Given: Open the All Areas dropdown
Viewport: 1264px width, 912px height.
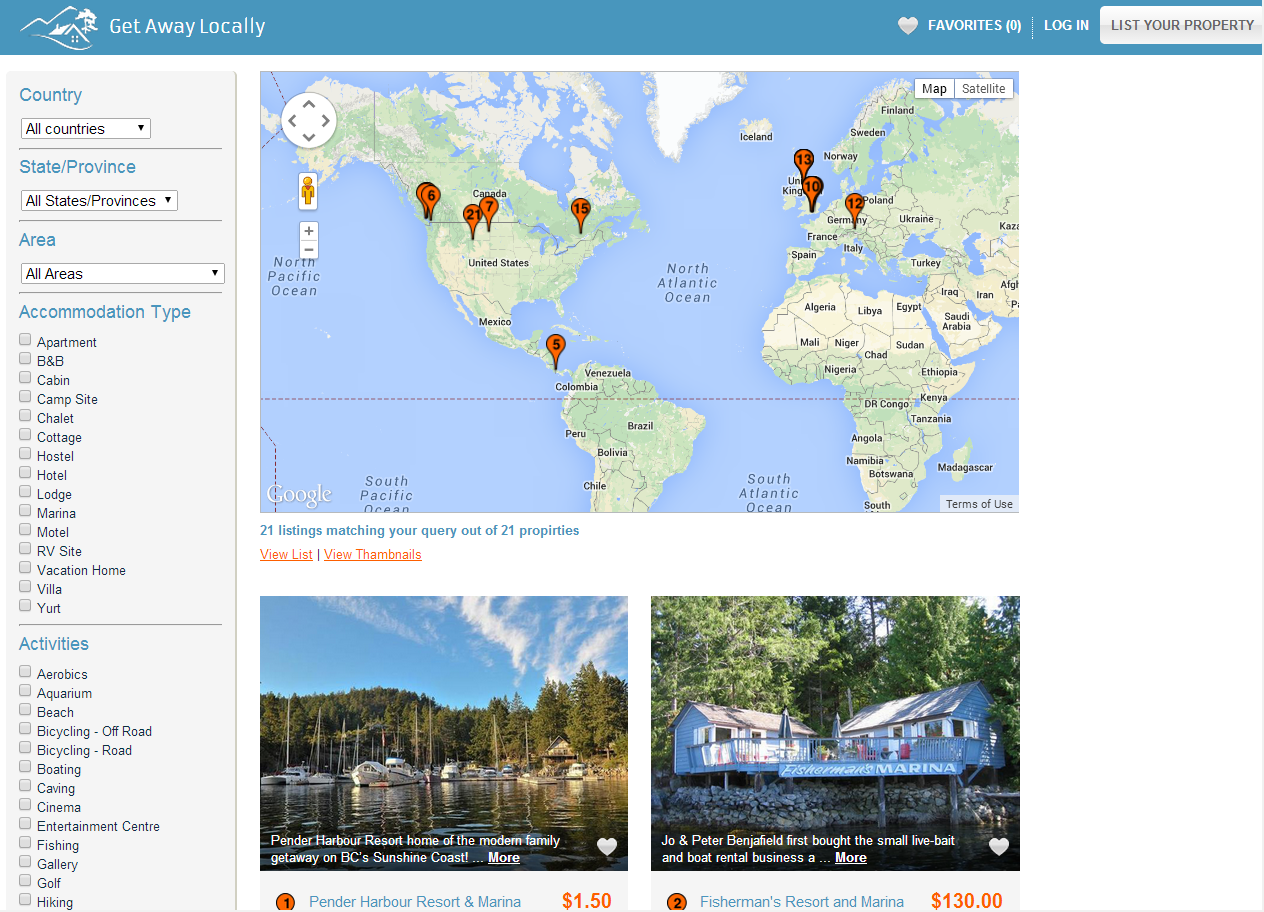Looking at the screenshot, I should (x=122, y=273).
